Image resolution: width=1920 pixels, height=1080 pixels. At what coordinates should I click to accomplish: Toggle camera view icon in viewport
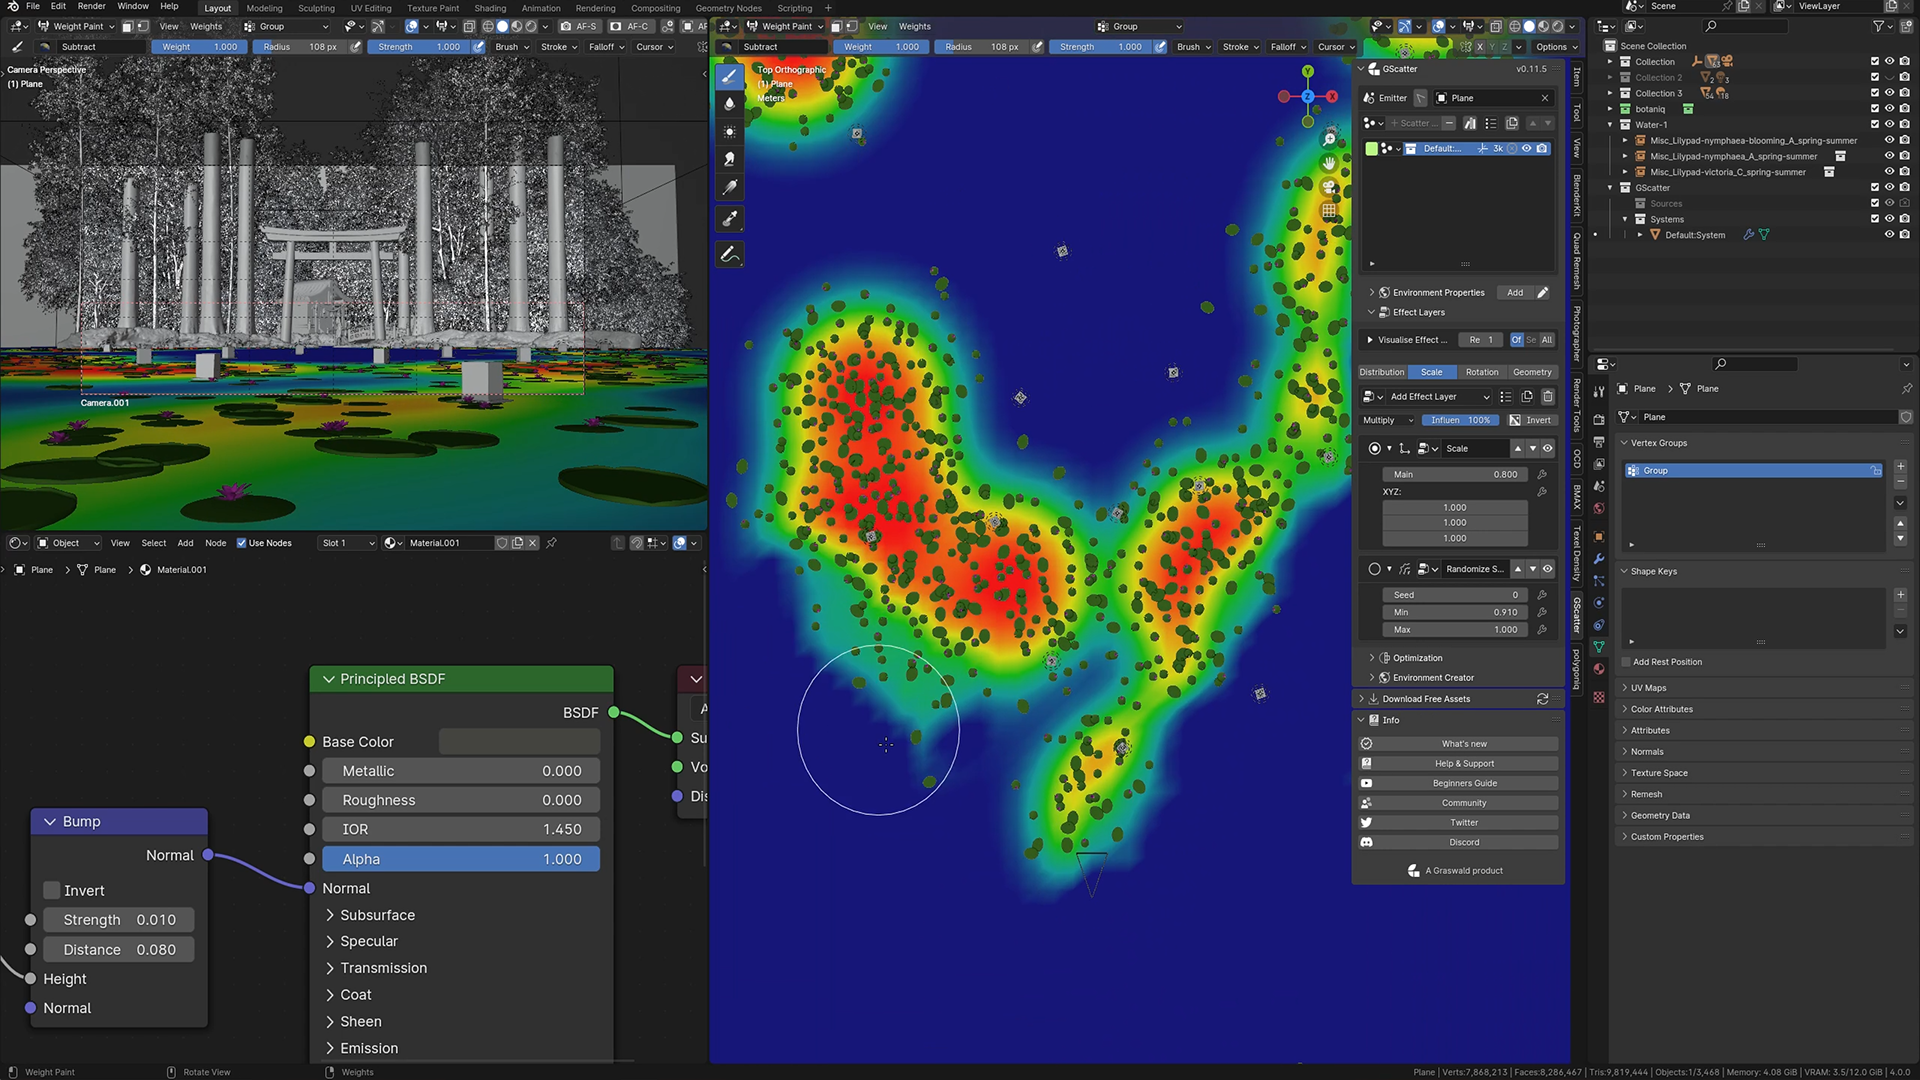point(1329,187)
